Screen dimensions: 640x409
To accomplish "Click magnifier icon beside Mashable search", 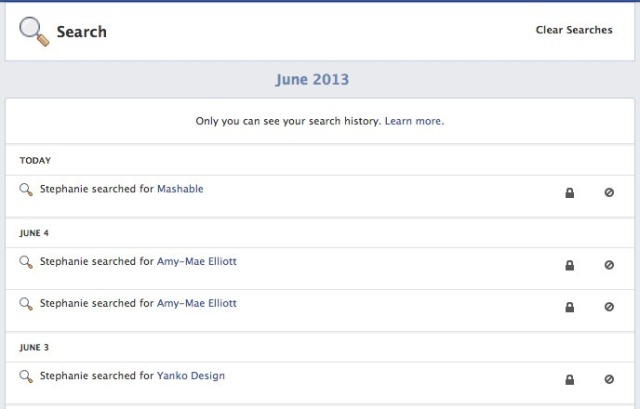I will [x=26, y=189].
